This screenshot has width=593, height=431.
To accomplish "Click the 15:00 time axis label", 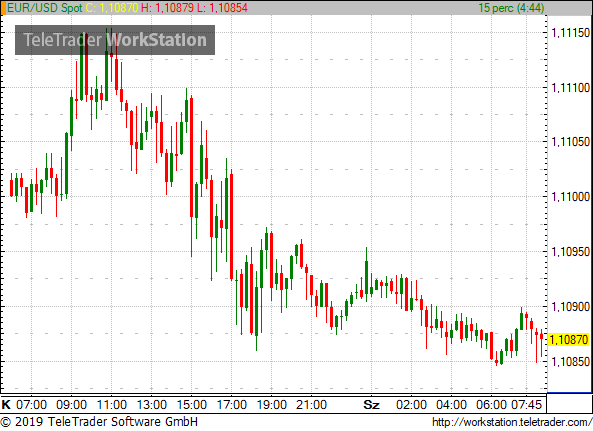I will click(x=192, y=405).
